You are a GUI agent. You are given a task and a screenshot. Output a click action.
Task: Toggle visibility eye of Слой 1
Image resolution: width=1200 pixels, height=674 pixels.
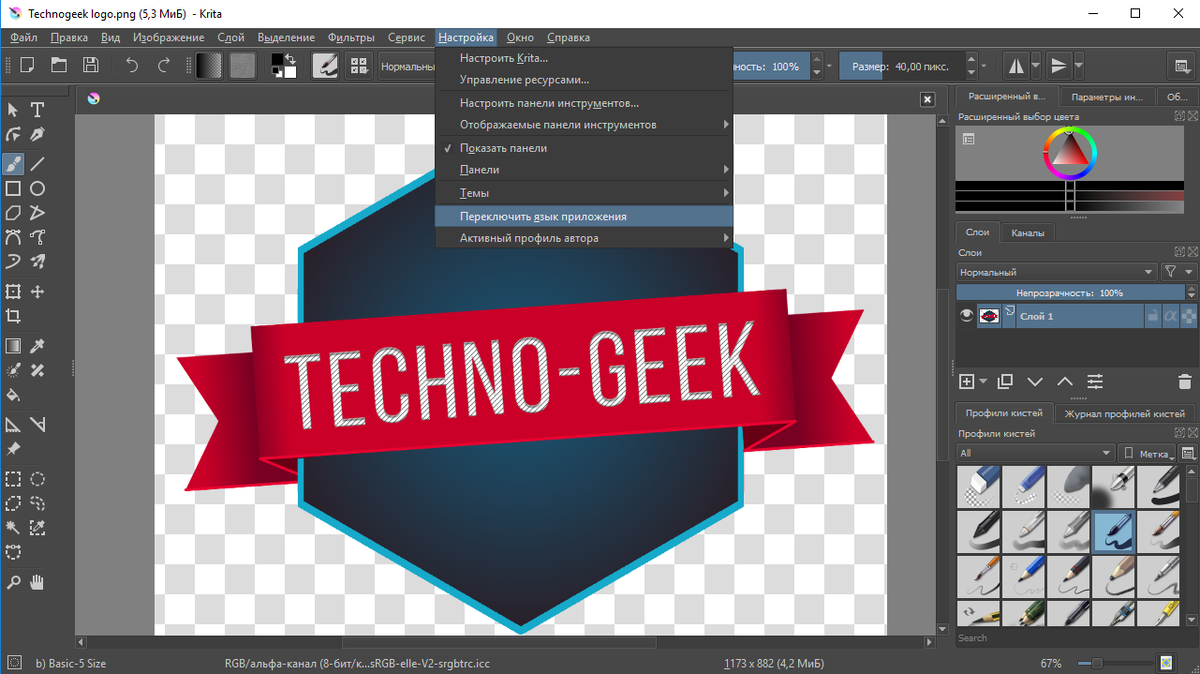(x=967, y=316)
